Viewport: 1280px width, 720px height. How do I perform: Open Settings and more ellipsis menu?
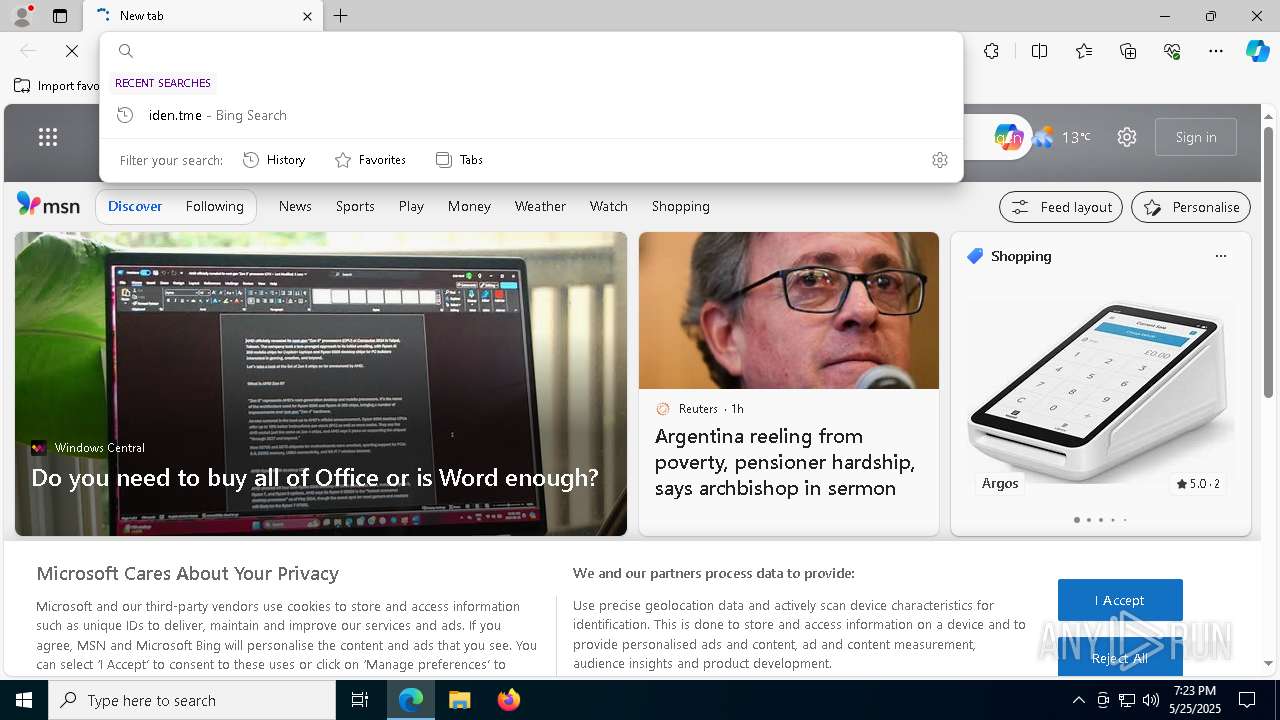(1216, 51)
